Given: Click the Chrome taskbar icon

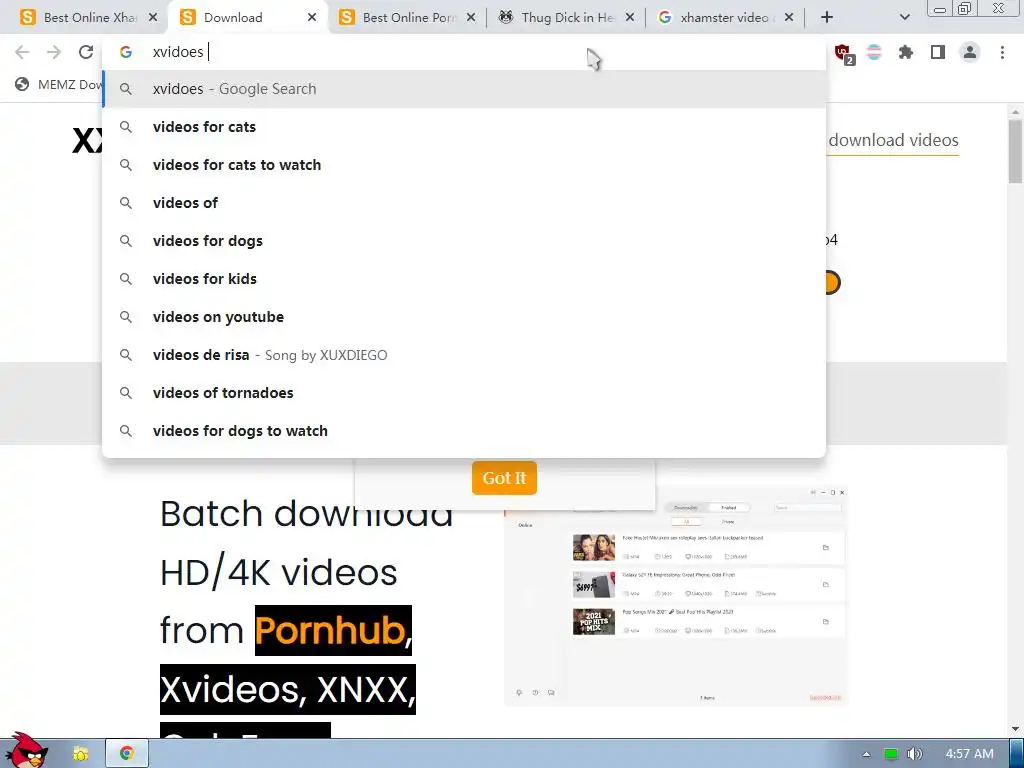Looking at the screenshot, I should coord(127,754).
